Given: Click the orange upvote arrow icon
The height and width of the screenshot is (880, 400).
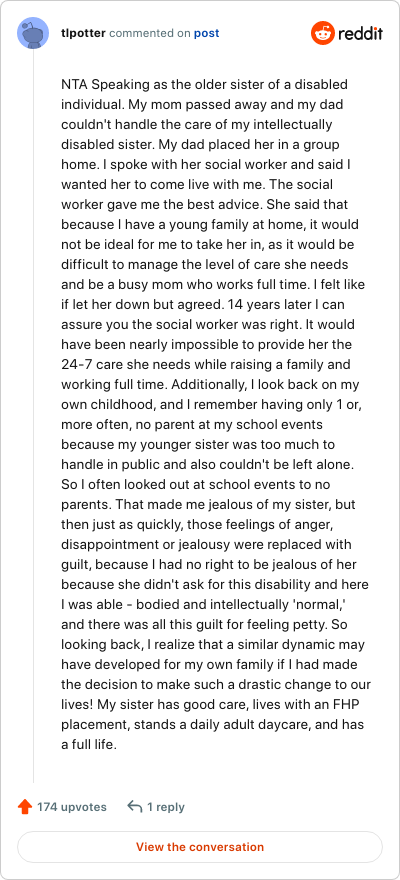Looking at the screenshot, I should click(x=25, y=807).
